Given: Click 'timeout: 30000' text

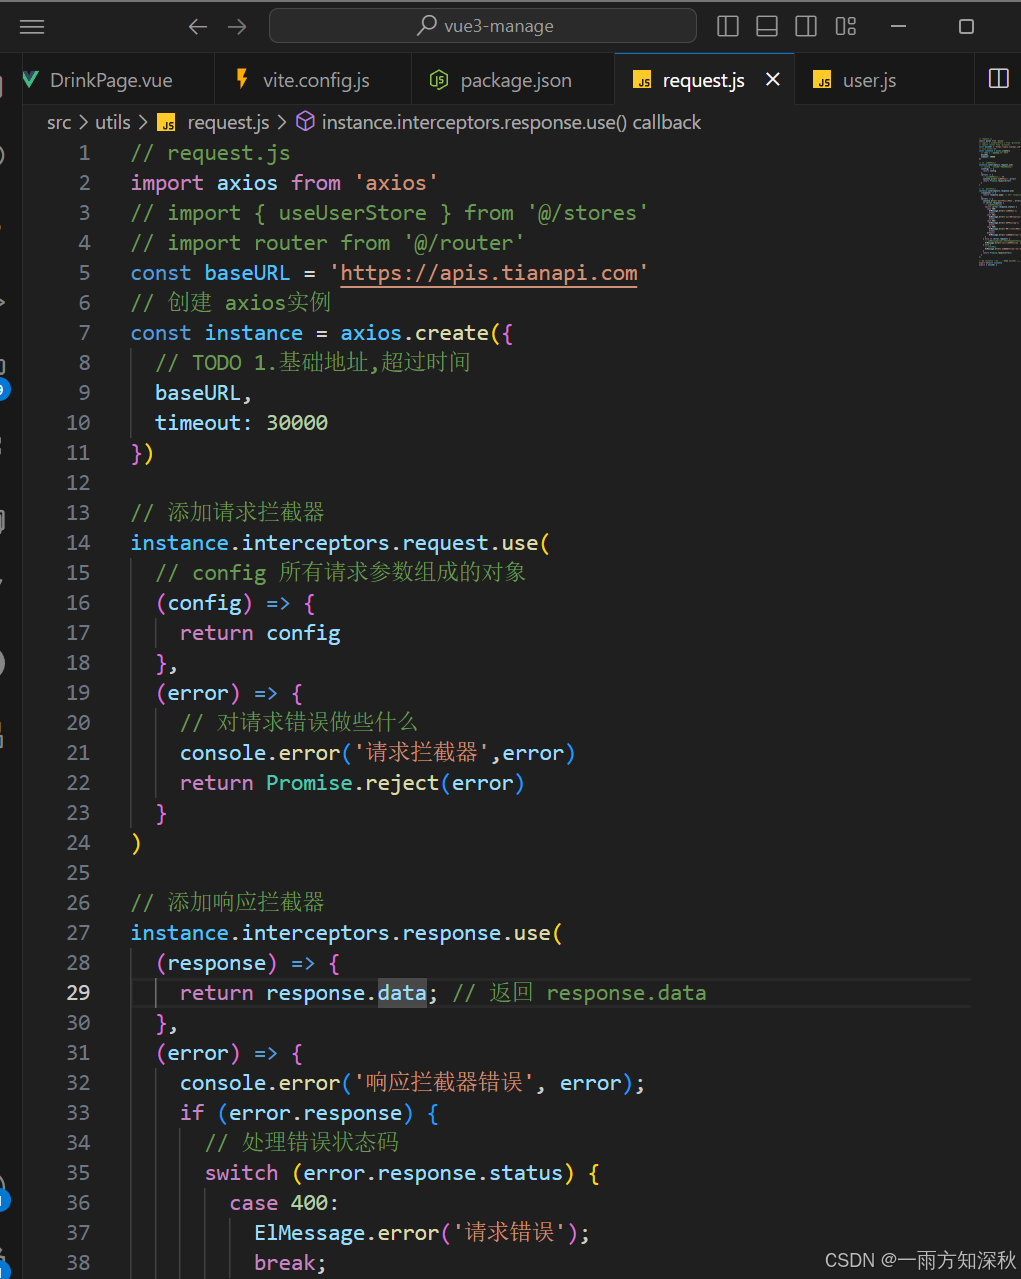Looking at the screenshot, I should point(241,423).
